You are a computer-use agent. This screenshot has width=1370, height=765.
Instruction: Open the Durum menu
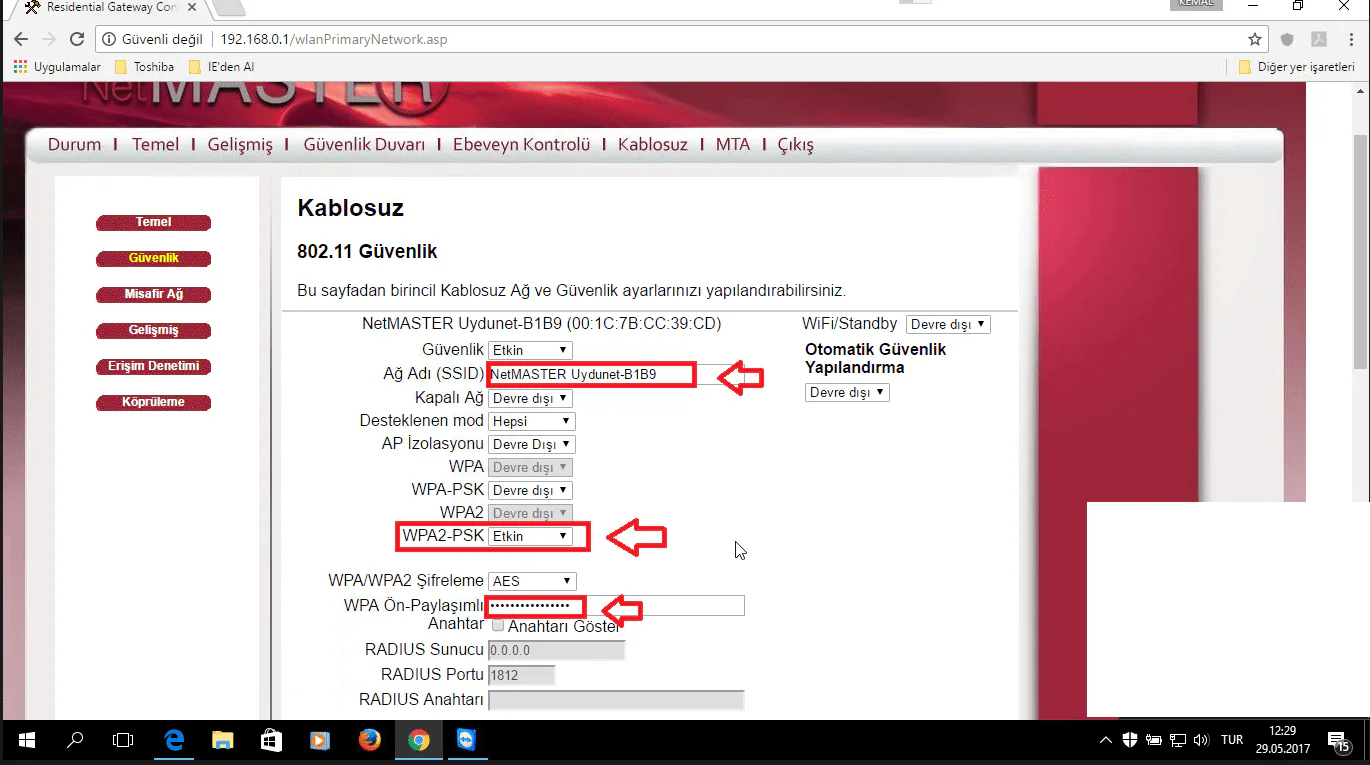click(75, 144)
